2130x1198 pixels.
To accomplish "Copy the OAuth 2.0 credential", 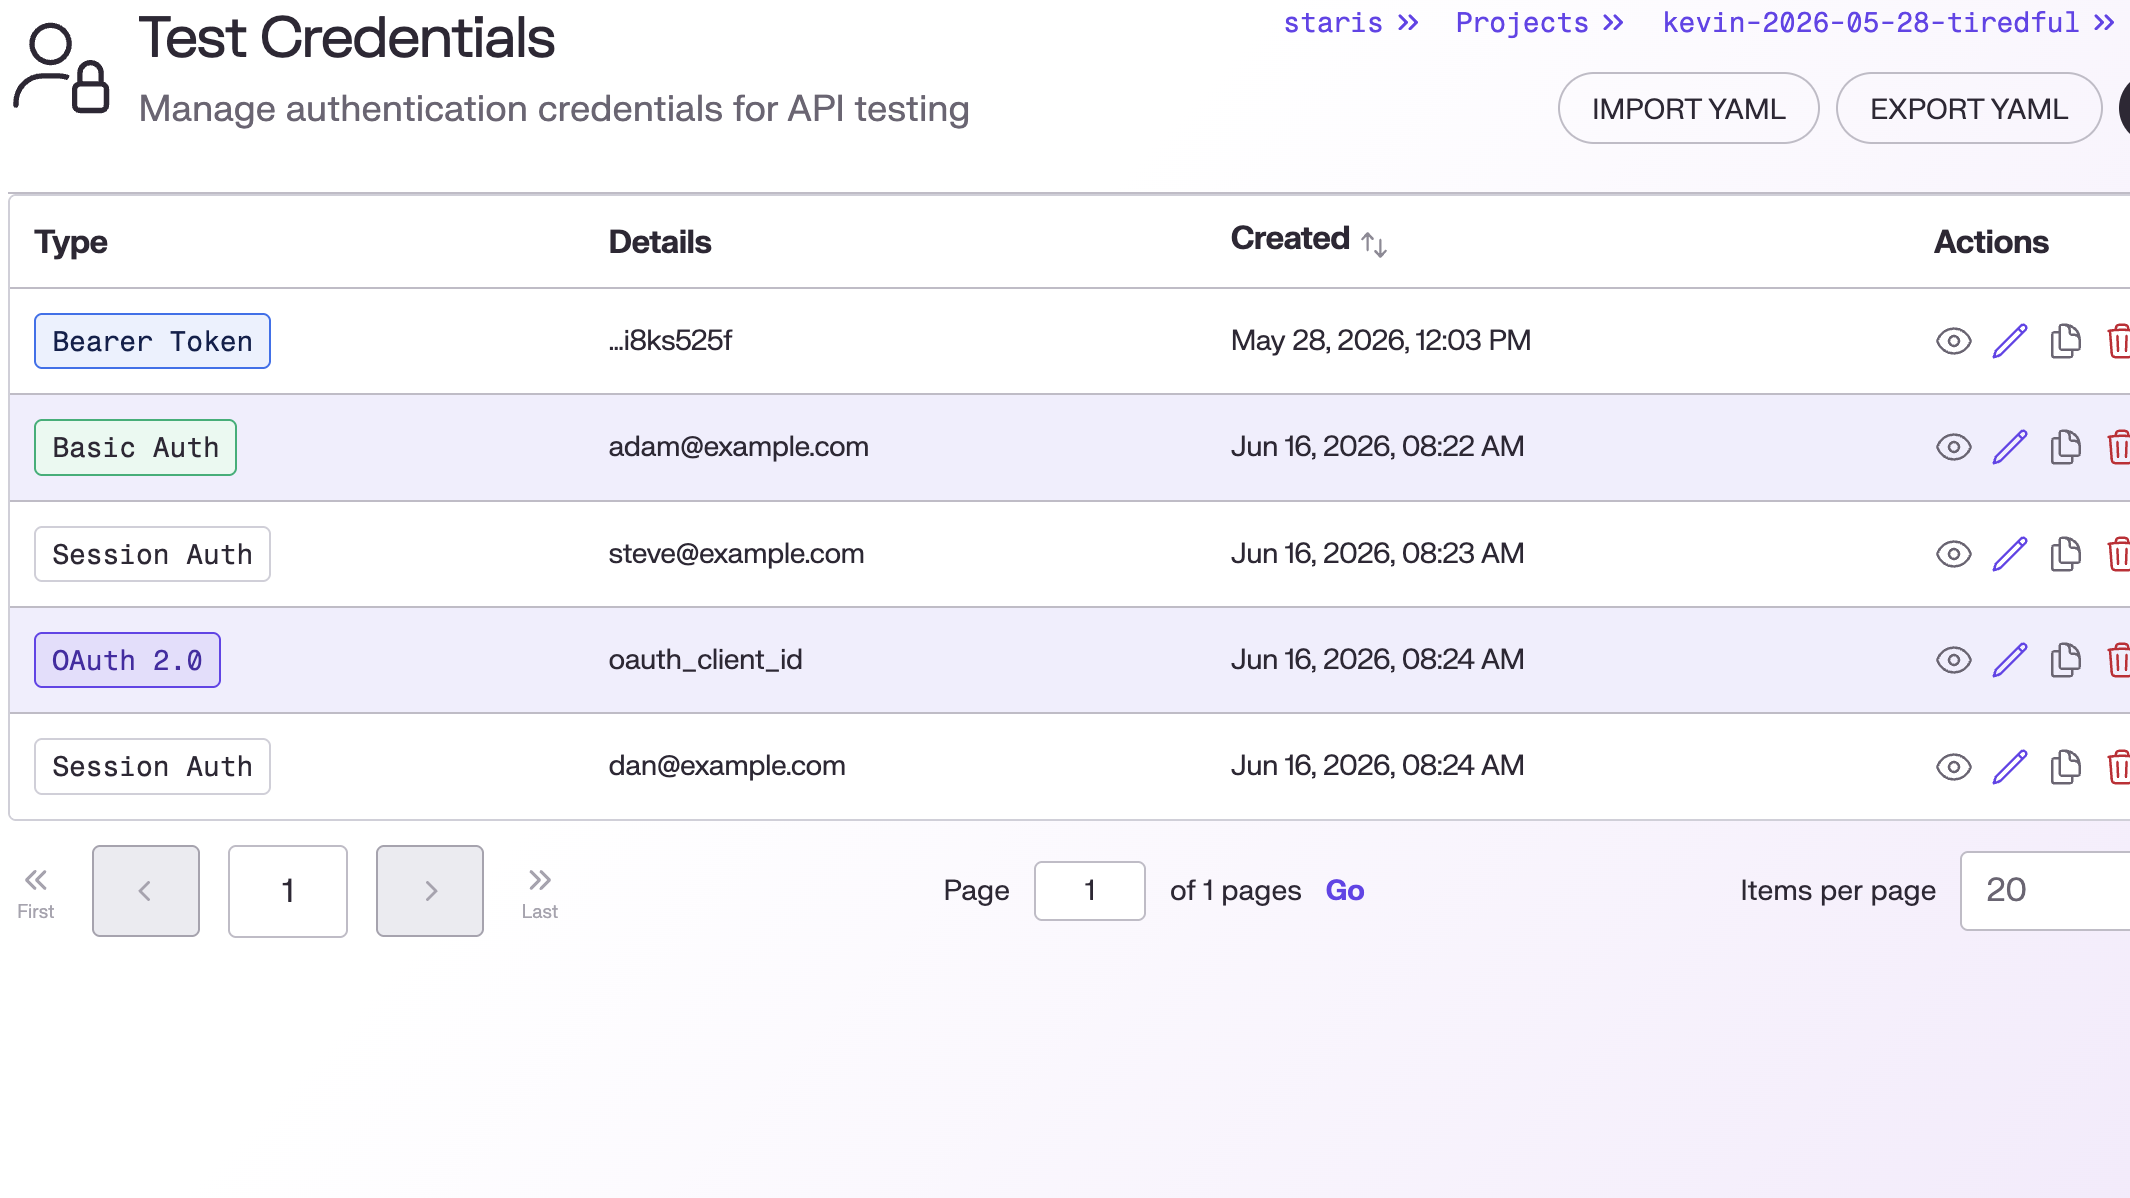I will click(2065, 660).
